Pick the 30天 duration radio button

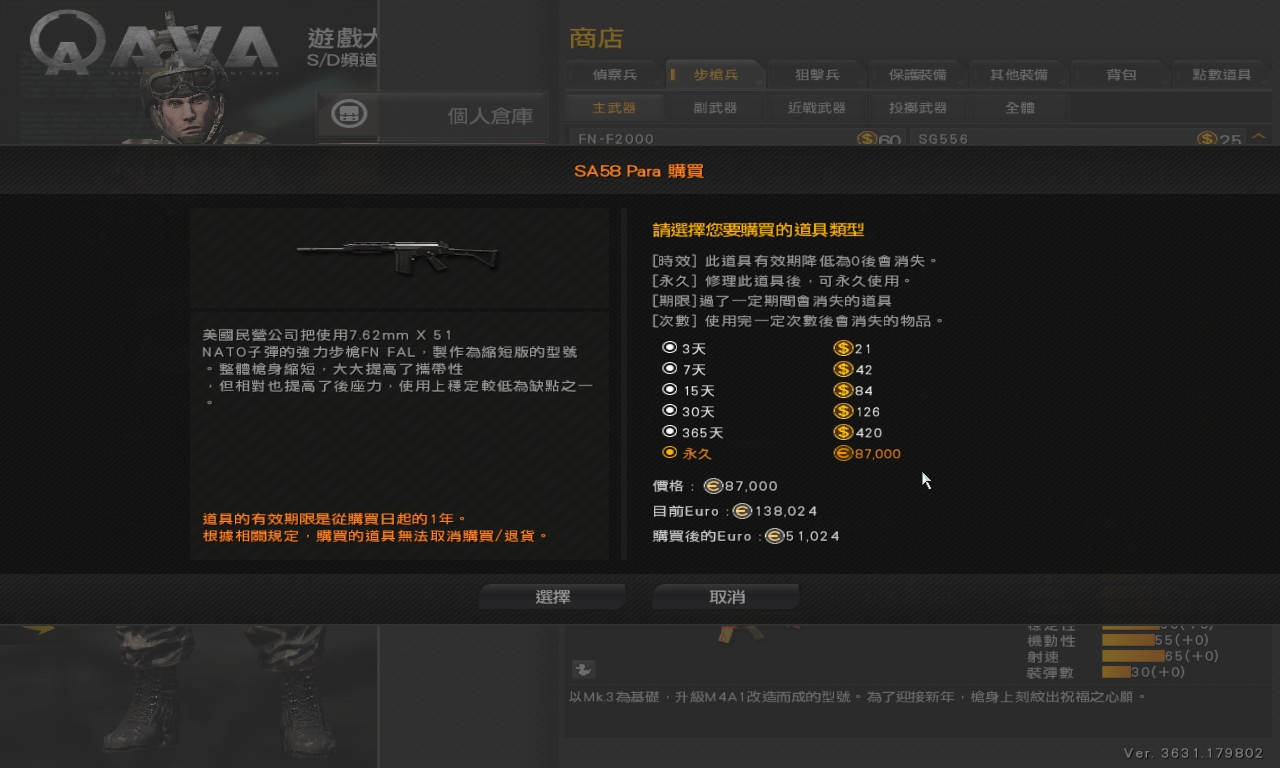point(669,411)
